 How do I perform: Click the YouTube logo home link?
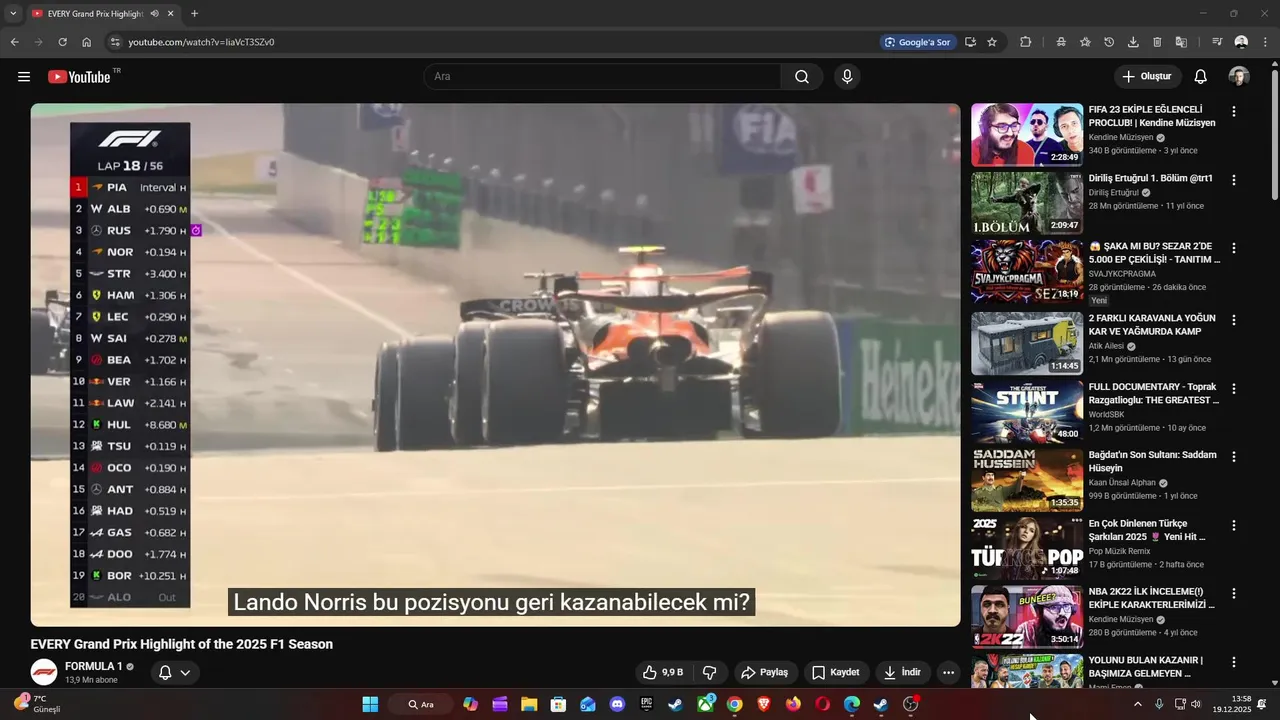[x=79, y=77]
